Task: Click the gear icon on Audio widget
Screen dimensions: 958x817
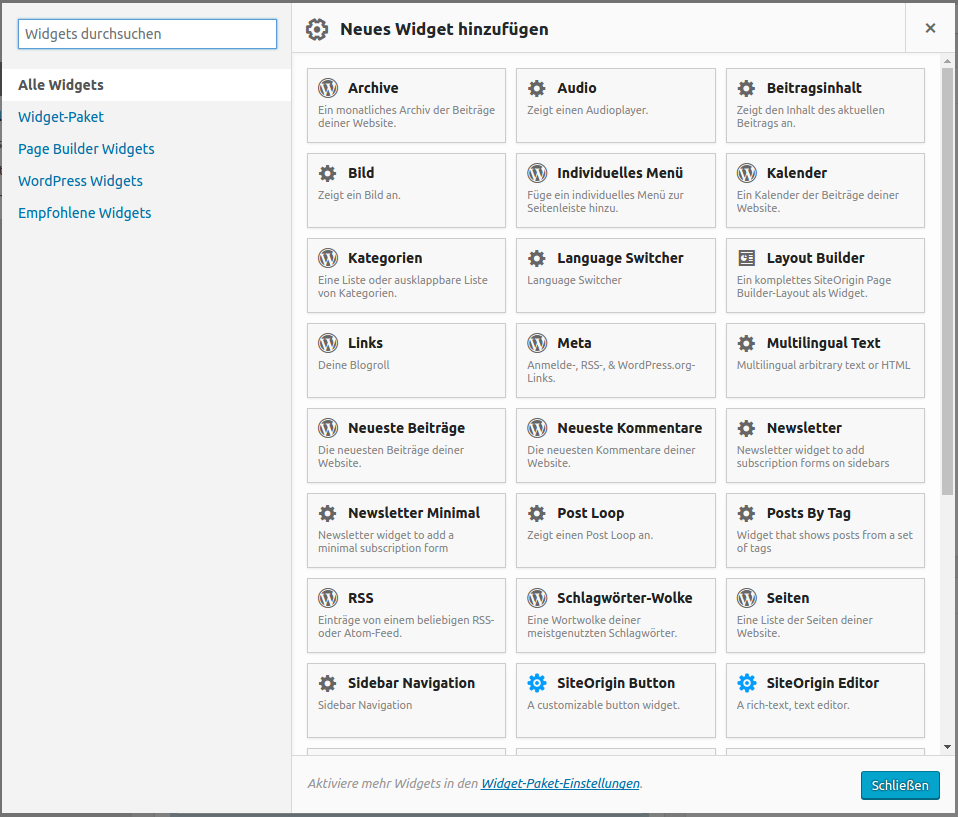Action: tap(537, 88)
